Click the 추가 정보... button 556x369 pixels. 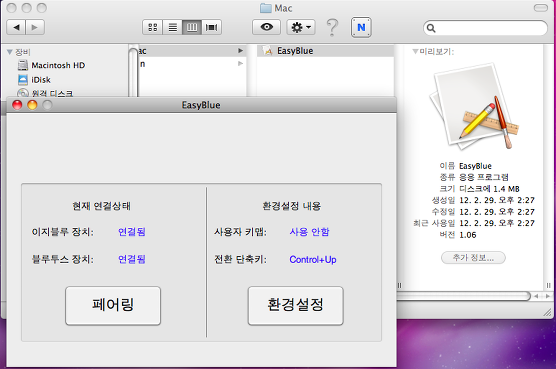[x=473, y=258]
